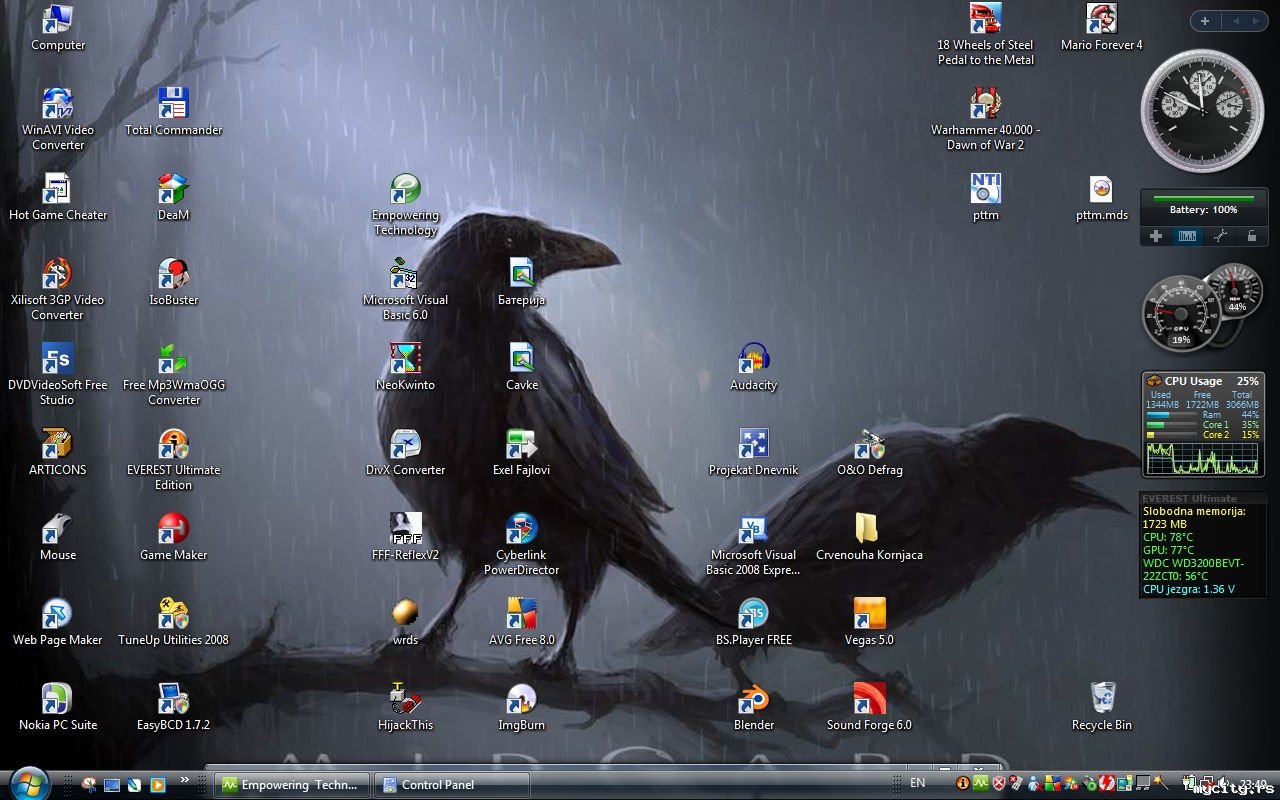Image resolution: width=1280 pixels, height=800 pixels.
Task: Open Cyberlink PowerDirector desktop icon
Action: 522,544
